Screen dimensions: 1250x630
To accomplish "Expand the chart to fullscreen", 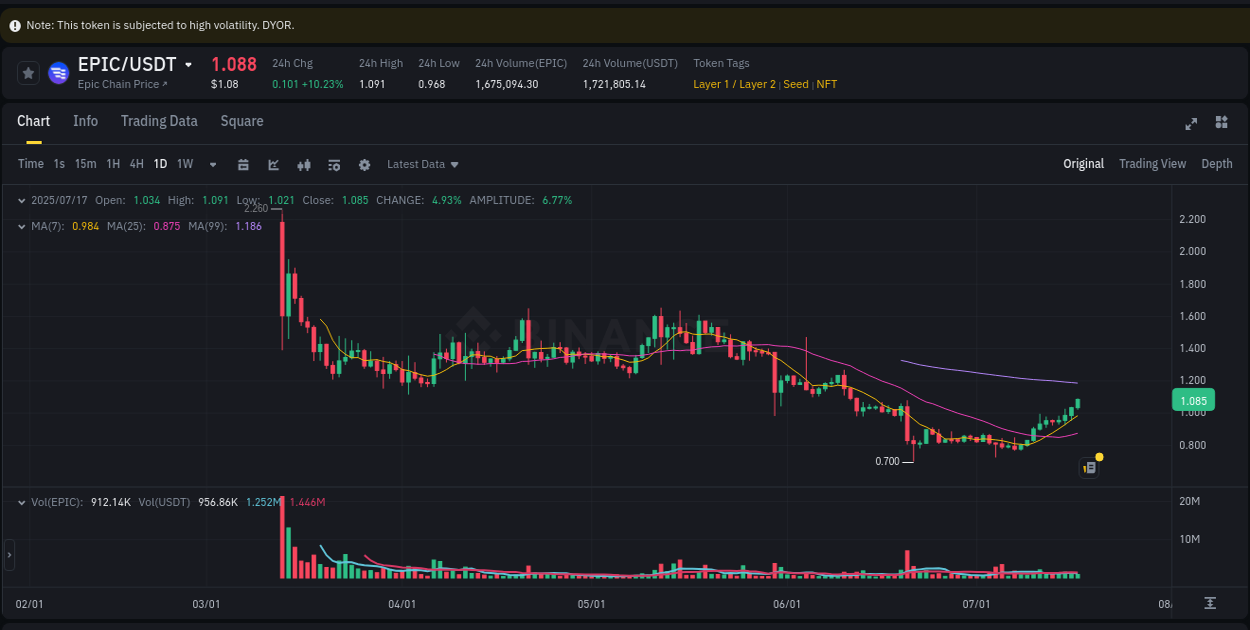I will 1191,123.
